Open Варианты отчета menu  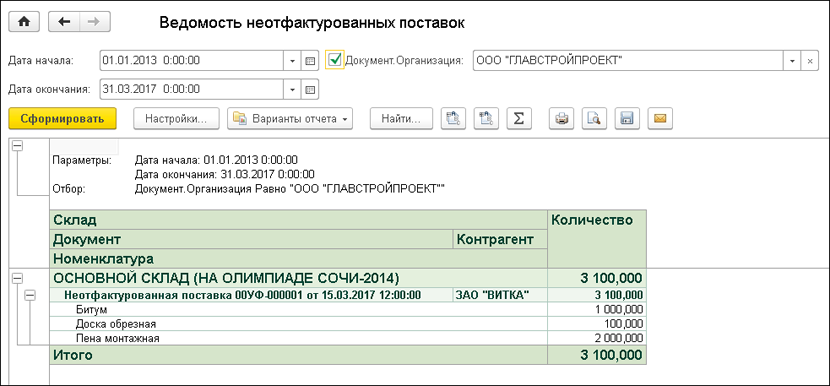[290, 119]
